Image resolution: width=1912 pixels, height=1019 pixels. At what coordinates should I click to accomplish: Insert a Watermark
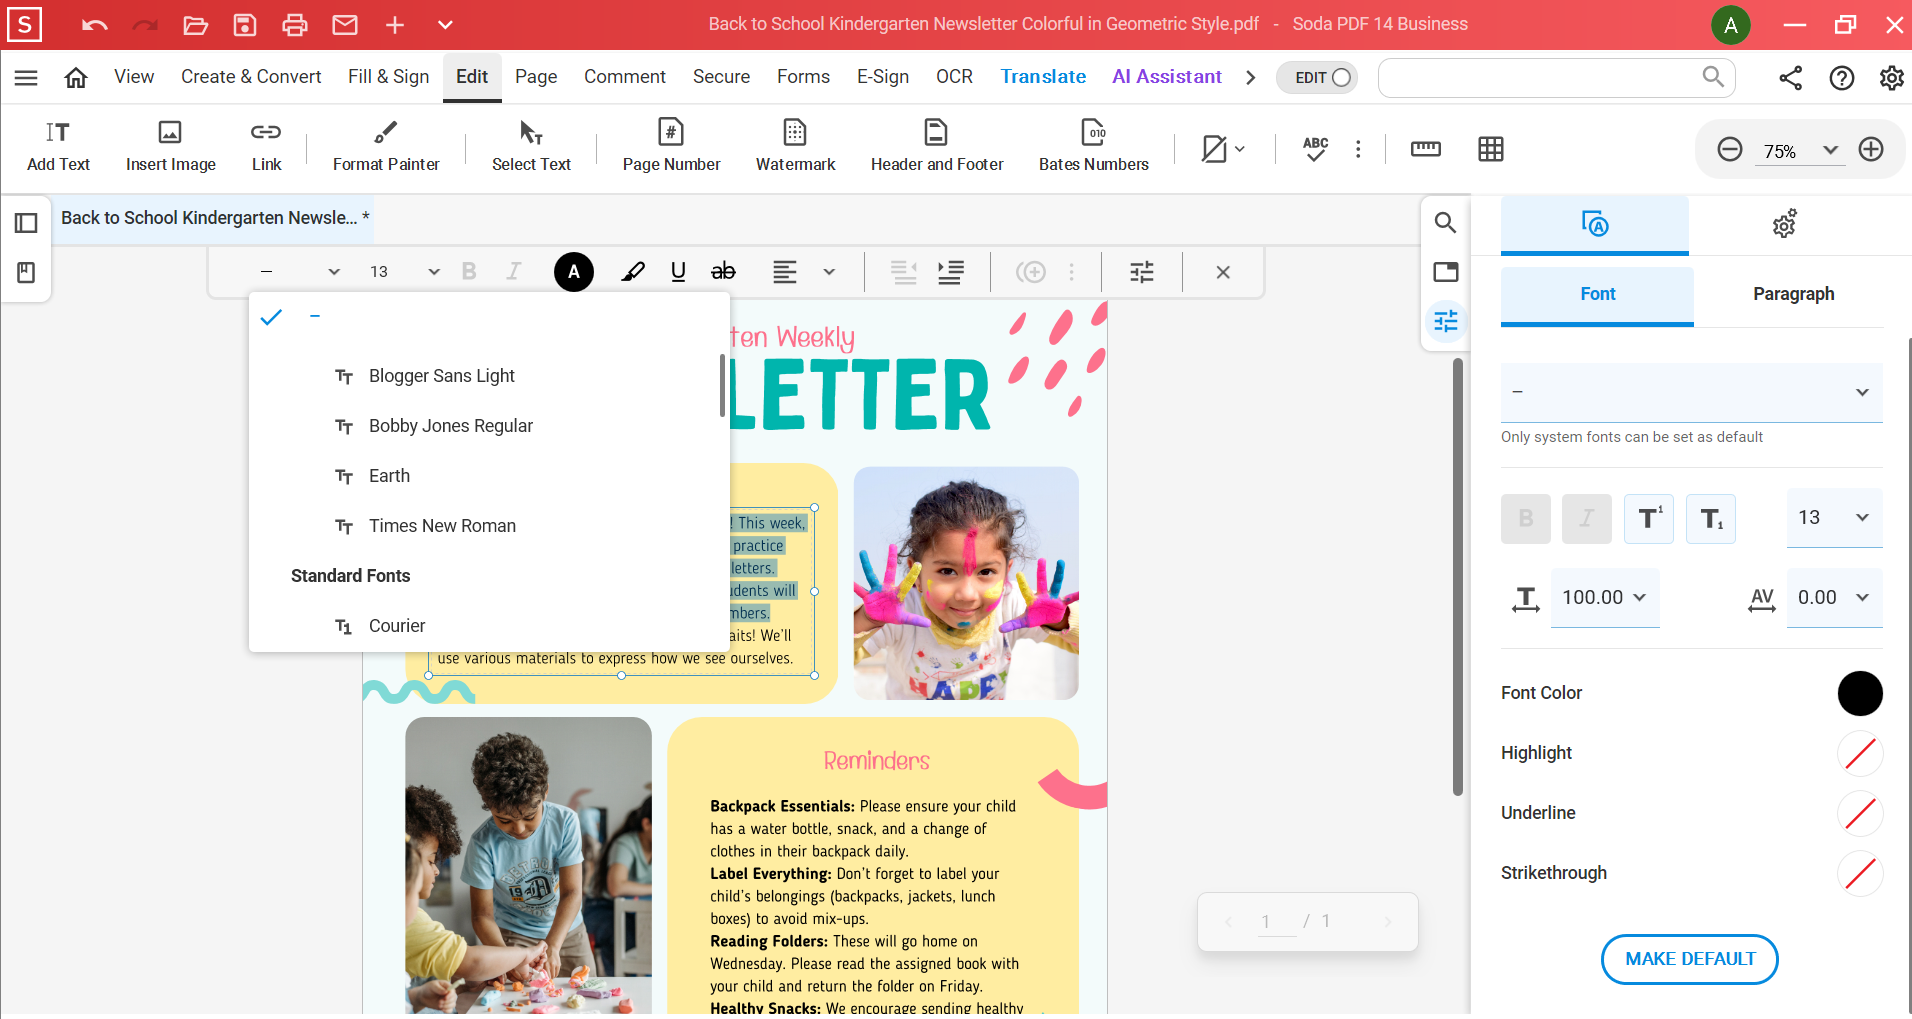click(x=794, y=145)
